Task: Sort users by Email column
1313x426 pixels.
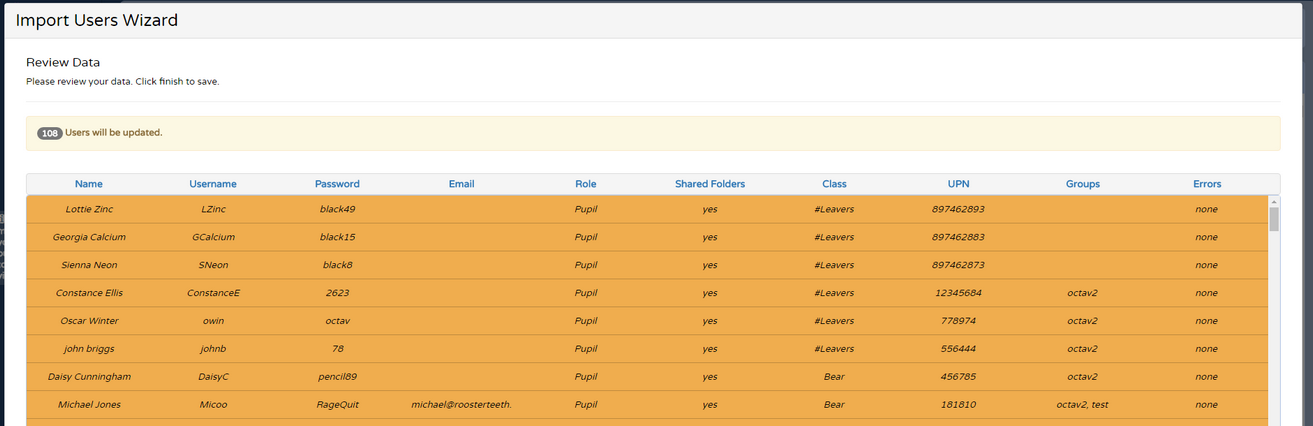Action: (461, 184)
